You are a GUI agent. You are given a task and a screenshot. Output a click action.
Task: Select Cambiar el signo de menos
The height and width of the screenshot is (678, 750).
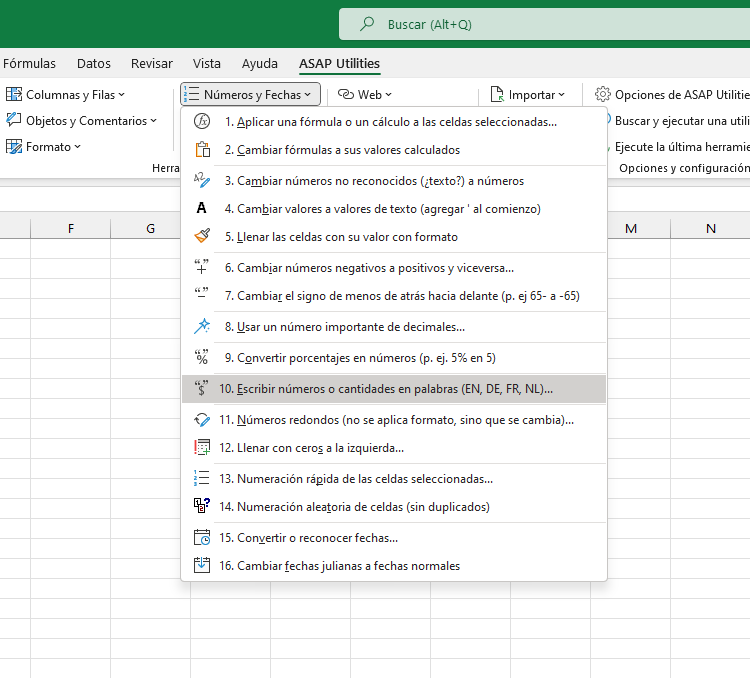click(394, 295)
